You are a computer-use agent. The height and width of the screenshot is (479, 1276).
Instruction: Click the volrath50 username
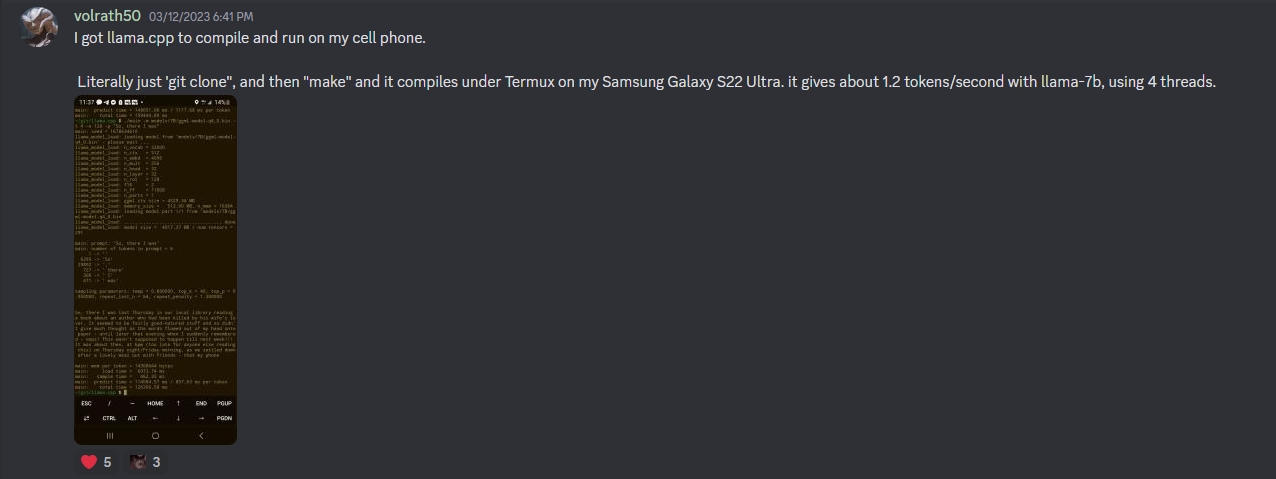point(107,16)
